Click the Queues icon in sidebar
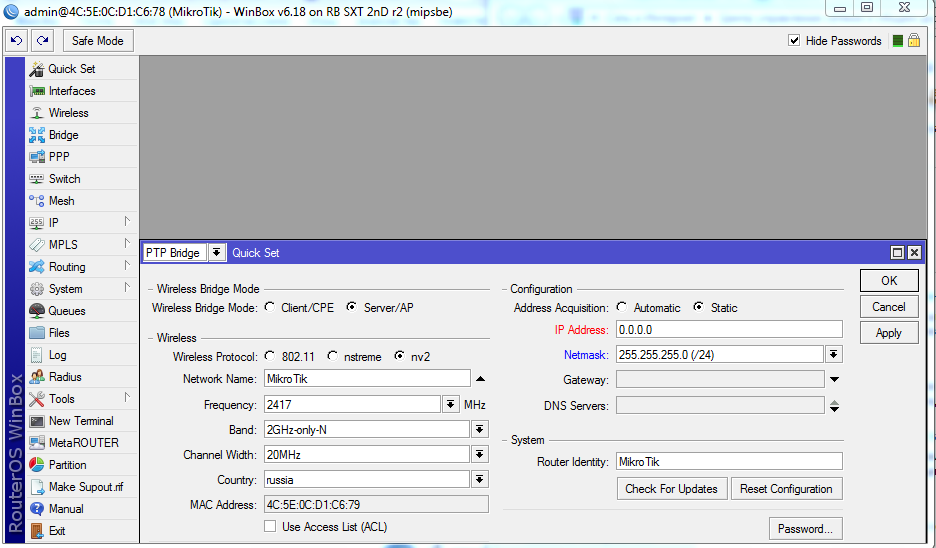Screen dimensions: 936x548 37,311
